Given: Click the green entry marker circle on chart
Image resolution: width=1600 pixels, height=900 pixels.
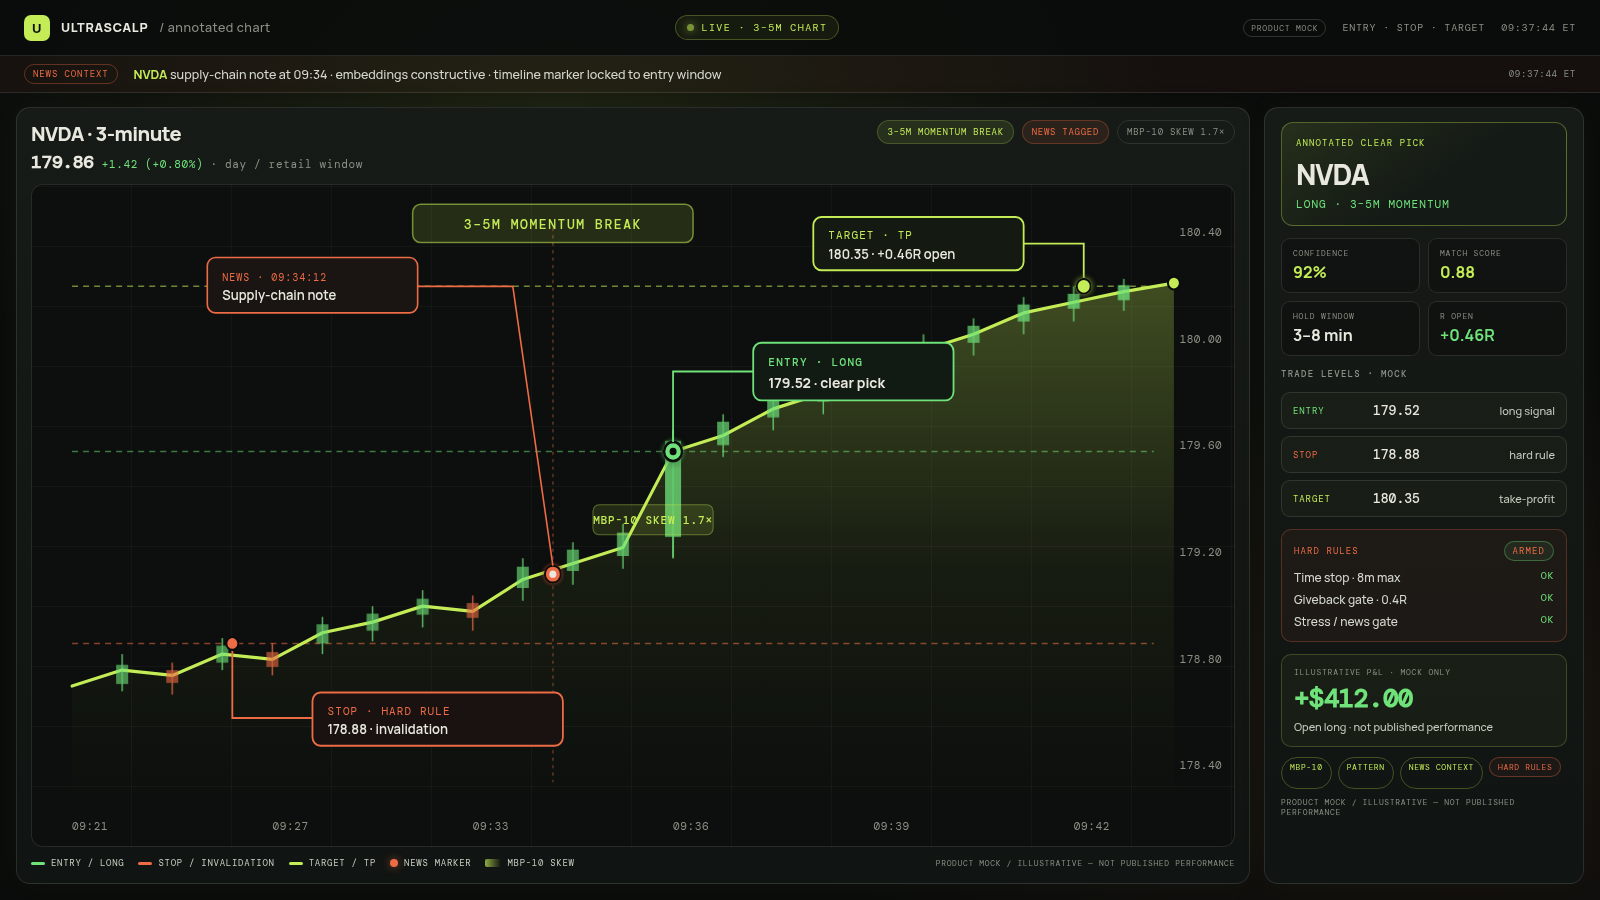Looking at the screenshot, I should (673, 452).
